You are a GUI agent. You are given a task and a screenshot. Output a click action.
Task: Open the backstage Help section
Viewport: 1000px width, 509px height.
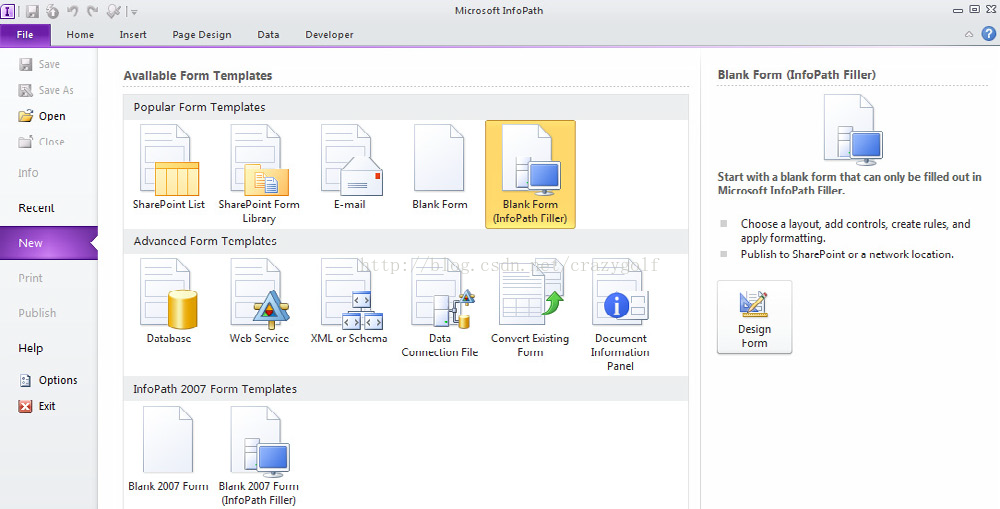click(x=31, y=348)
